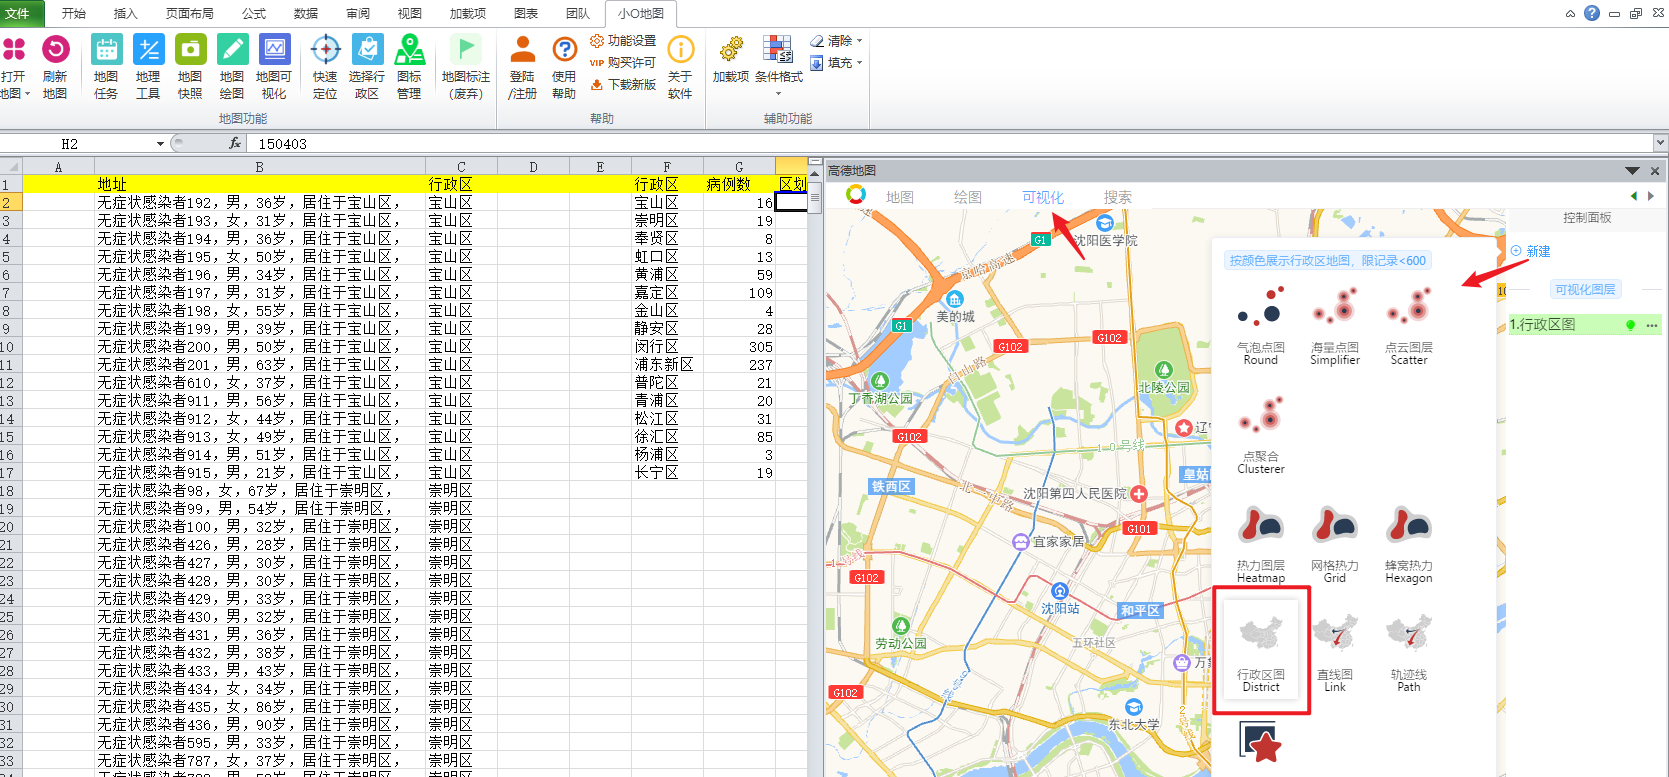Select cell 浦东新区 in column F
Image resolution: width=1669 pixels, height=777 pixels.
667,365
